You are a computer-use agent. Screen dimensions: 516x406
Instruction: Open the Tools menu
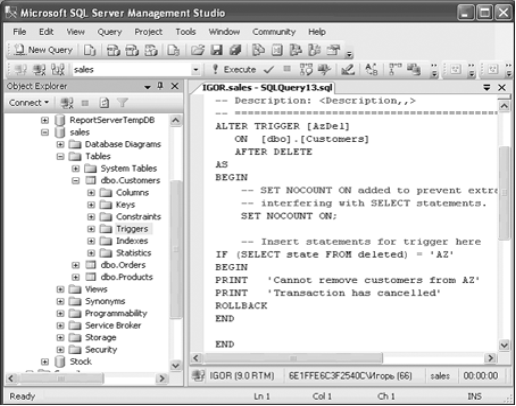click(186, 32)
